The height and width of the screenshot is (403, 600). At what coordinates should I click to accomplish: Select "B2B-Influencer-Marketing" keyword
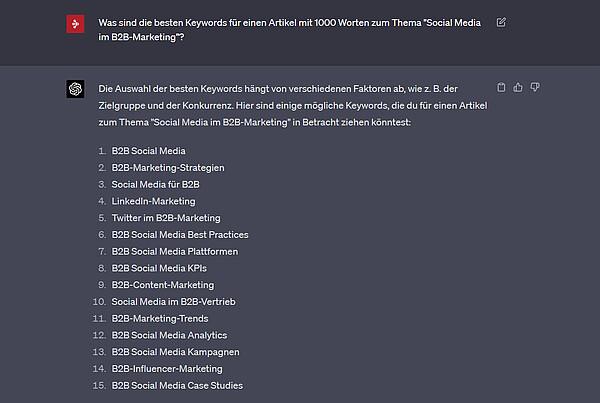pos(167,369)
